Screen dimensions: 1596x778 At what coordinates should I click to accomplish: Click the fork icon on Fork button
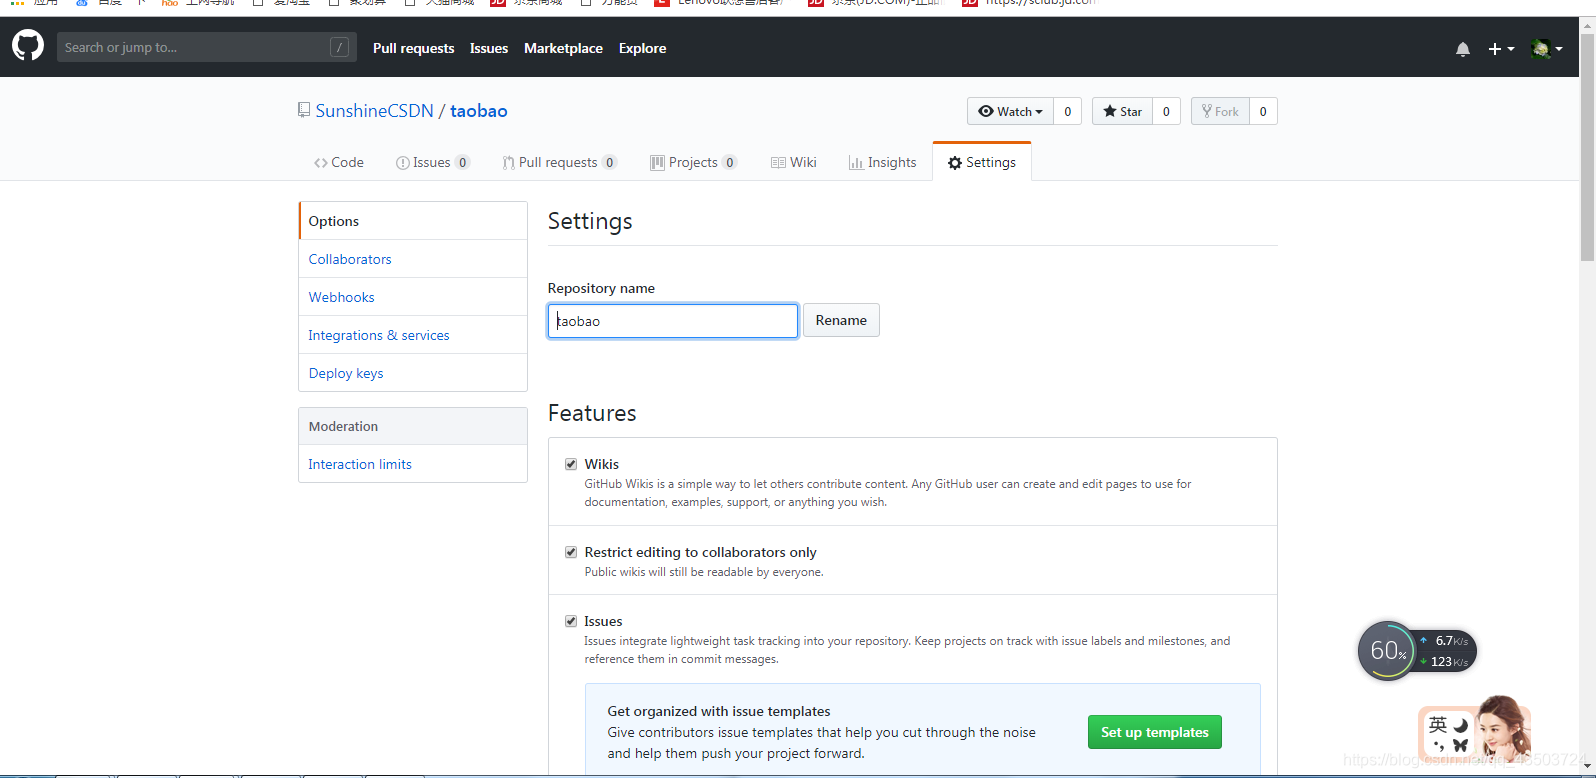(x=1207, y=111)
